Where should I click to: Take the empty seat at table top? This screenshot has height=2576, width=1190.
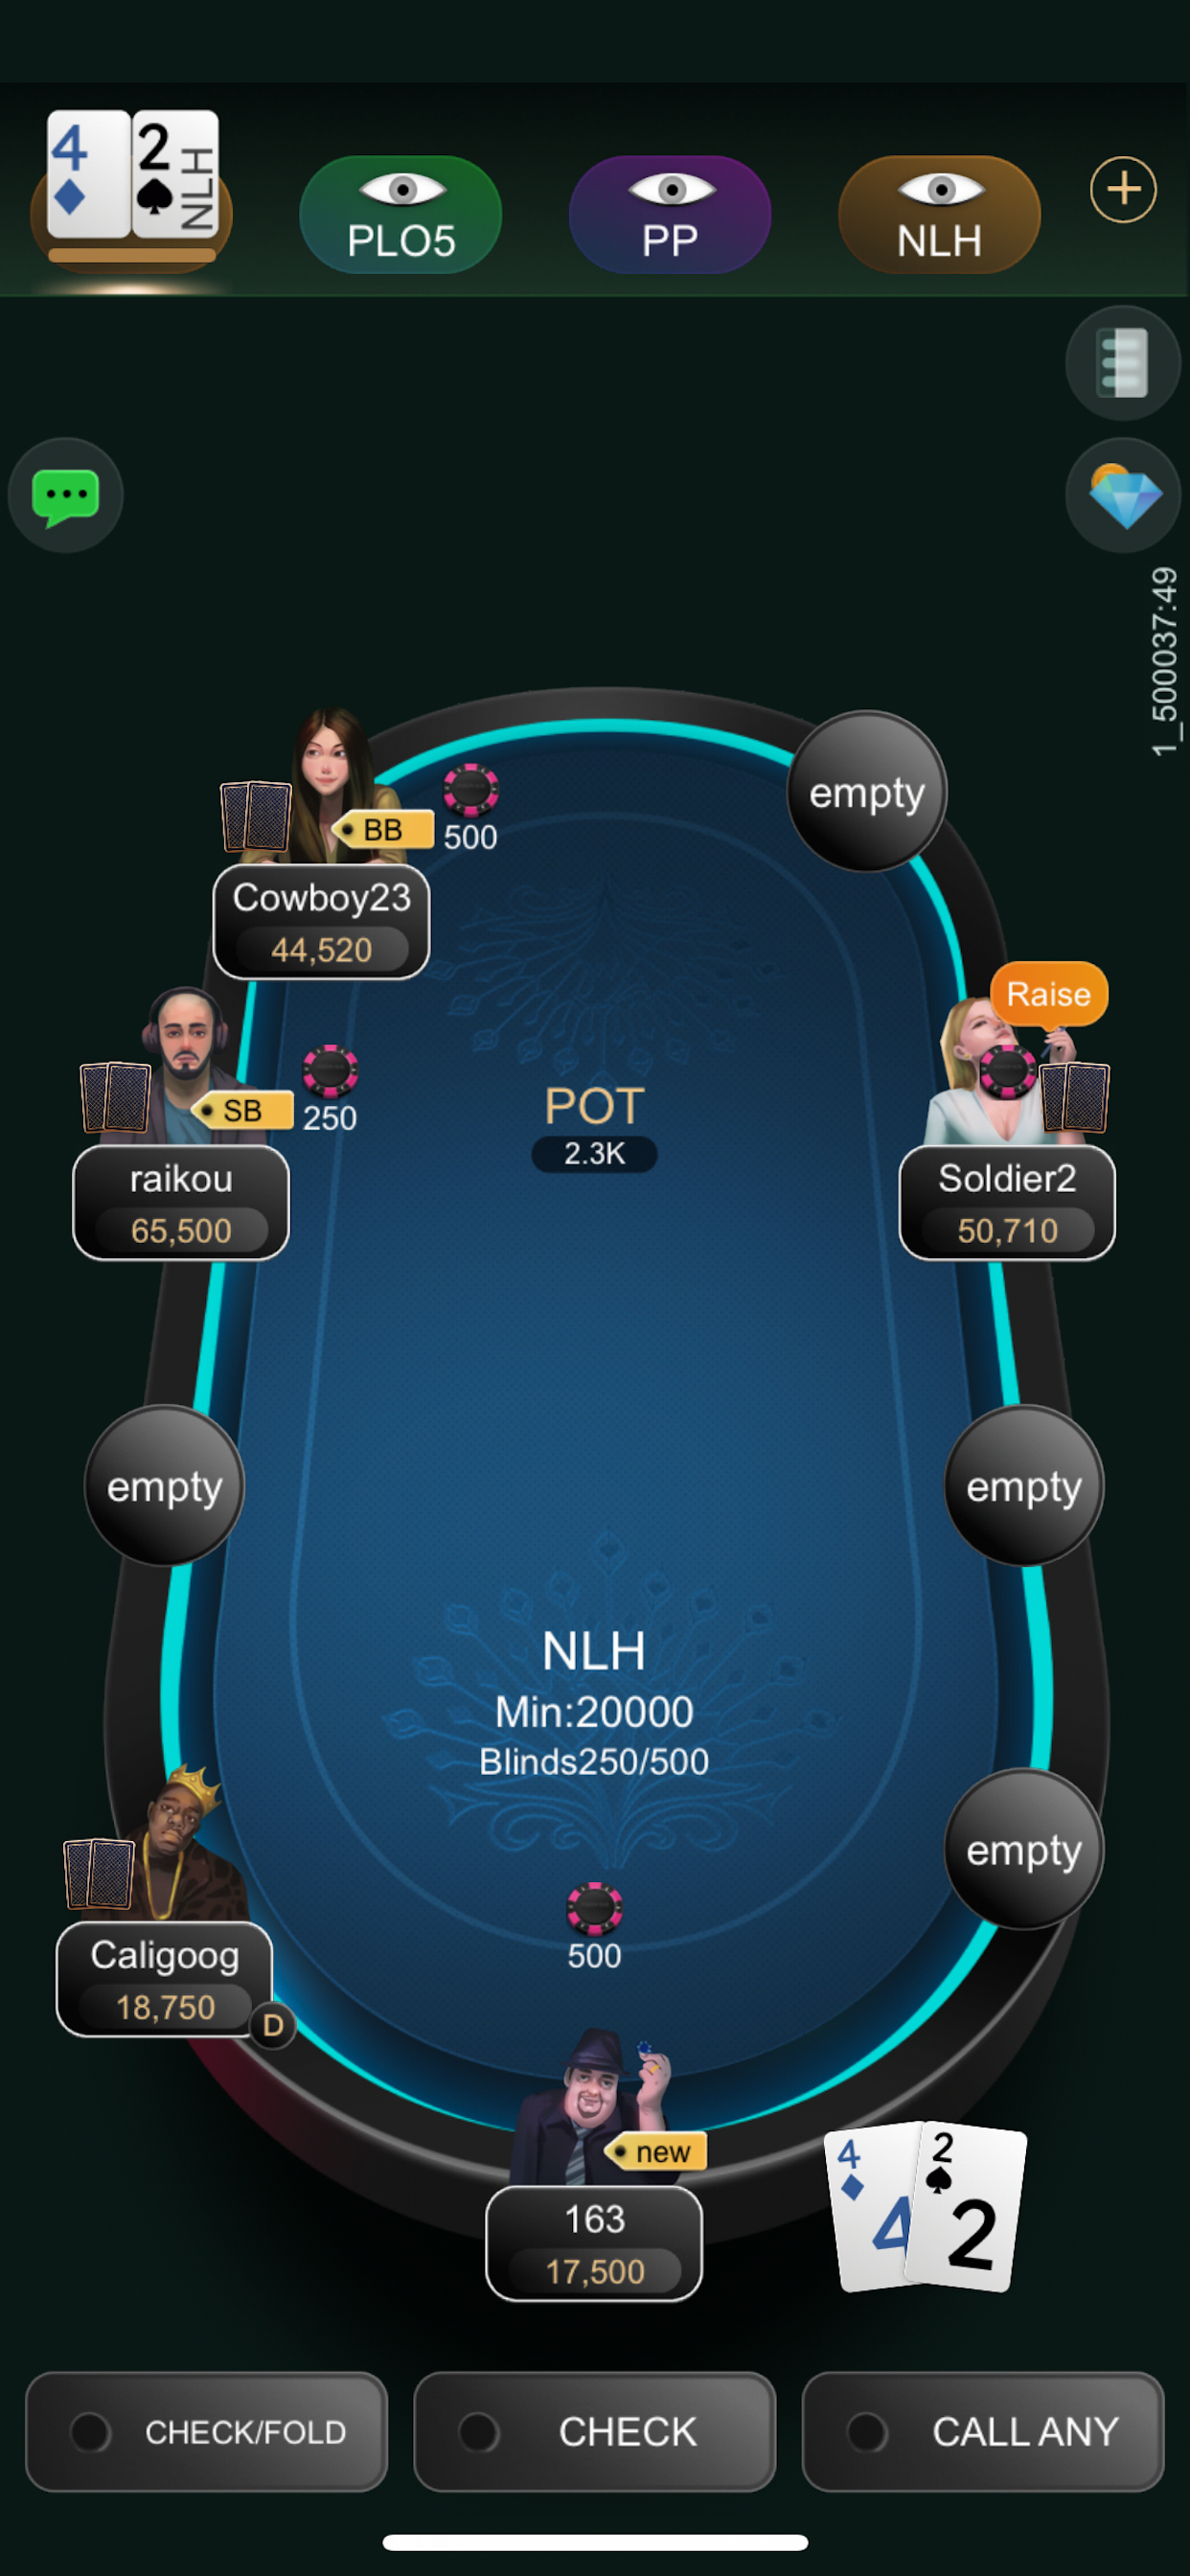tap(866, 791)
